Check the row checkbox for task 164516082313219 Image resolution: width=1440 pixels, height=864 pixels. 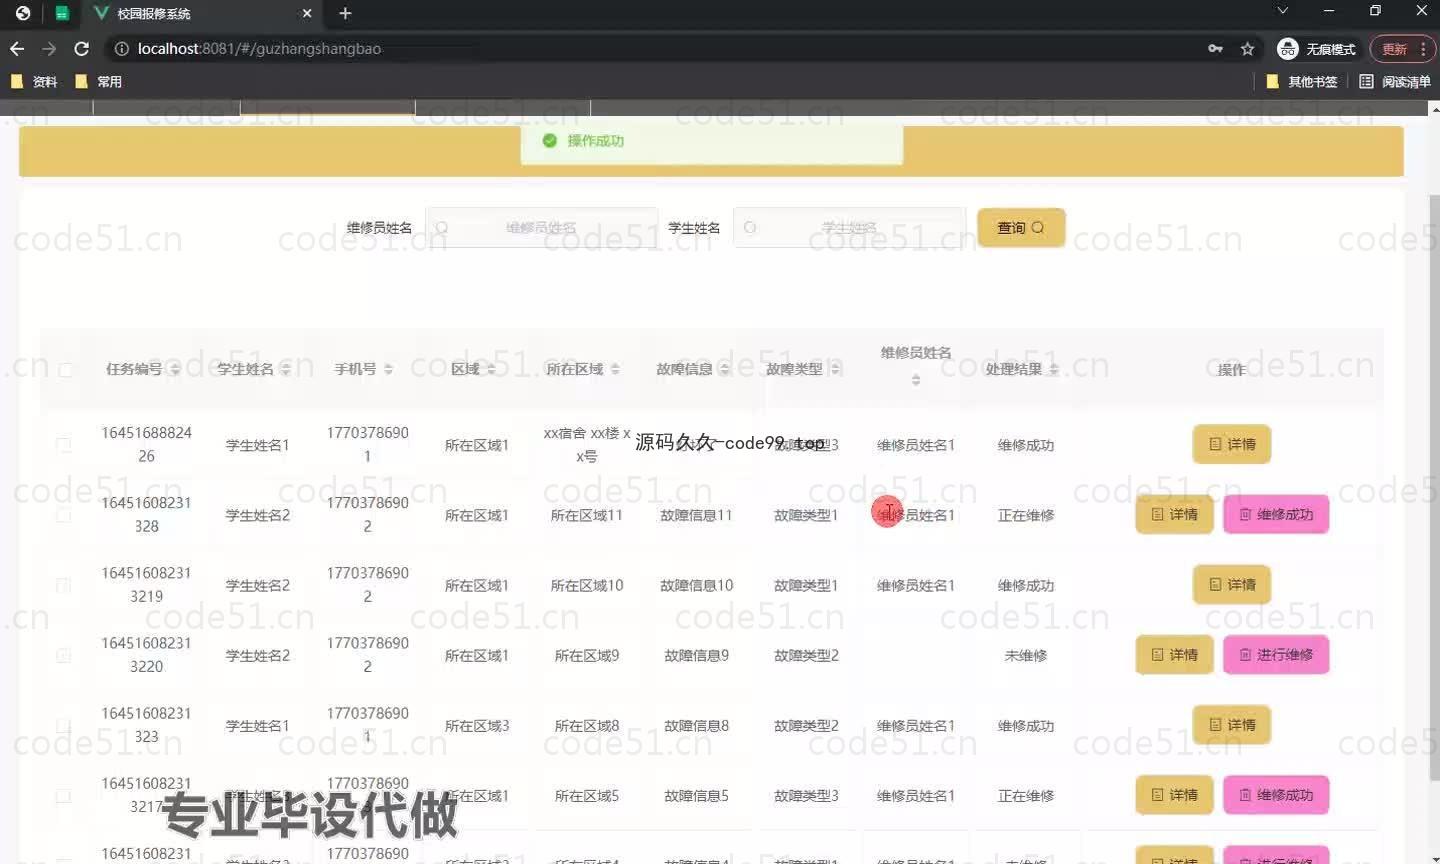pyautogui.click(x=64, y=585)
